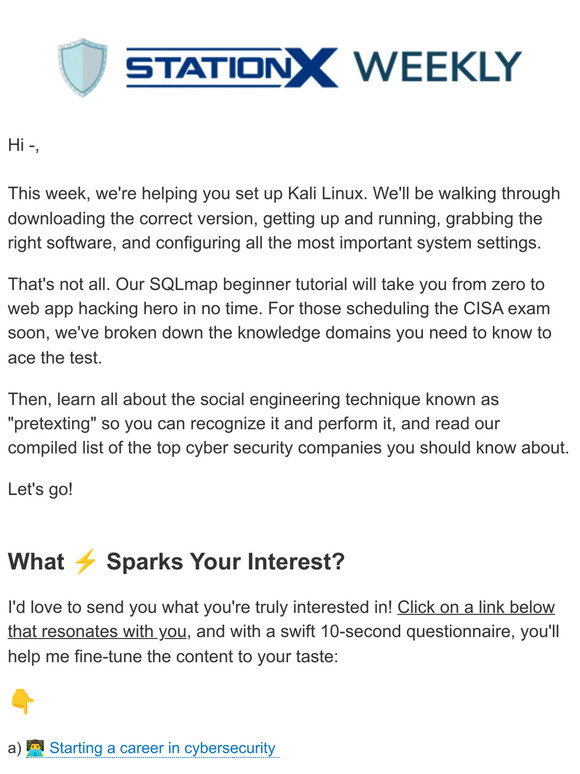Click the shield logo icon

82,67
